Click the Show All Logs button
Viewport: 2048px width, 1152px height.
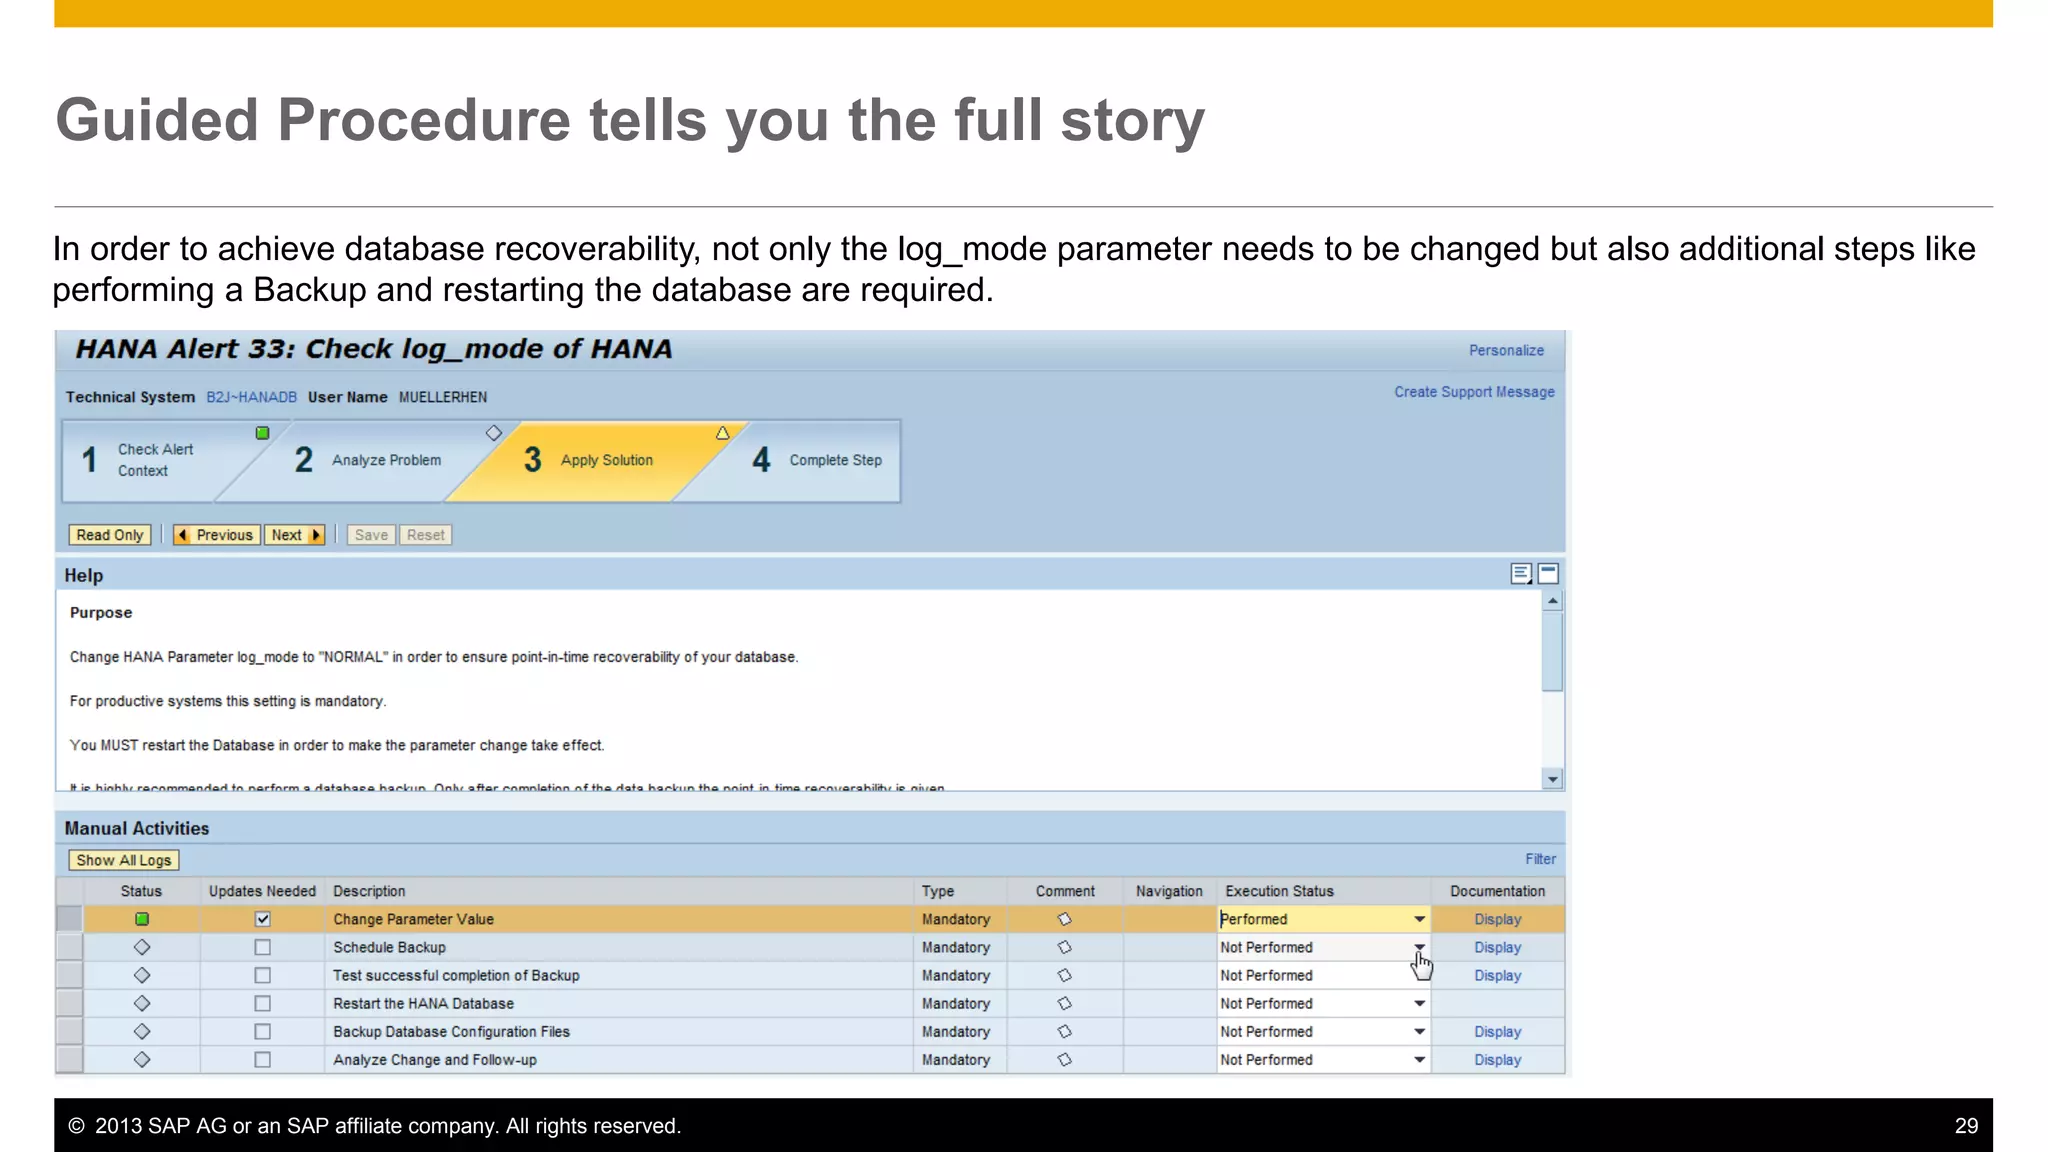[x=123, y=860]
